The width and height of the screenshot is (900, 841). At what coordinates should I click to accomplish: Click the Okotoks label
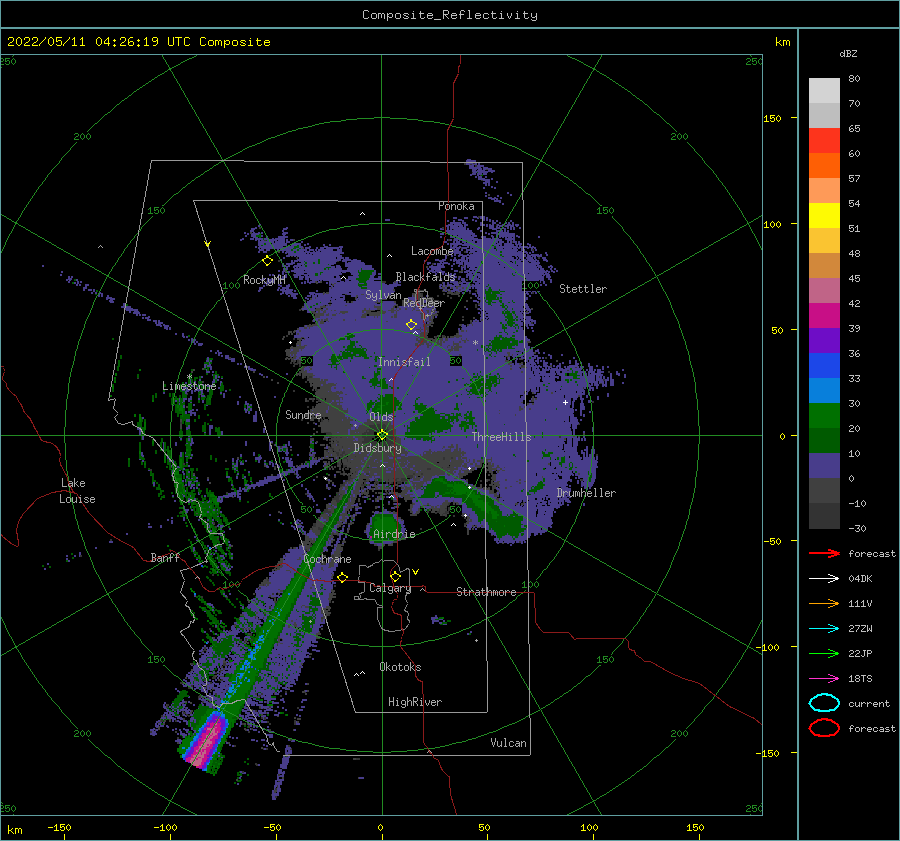tap(400, 667)
